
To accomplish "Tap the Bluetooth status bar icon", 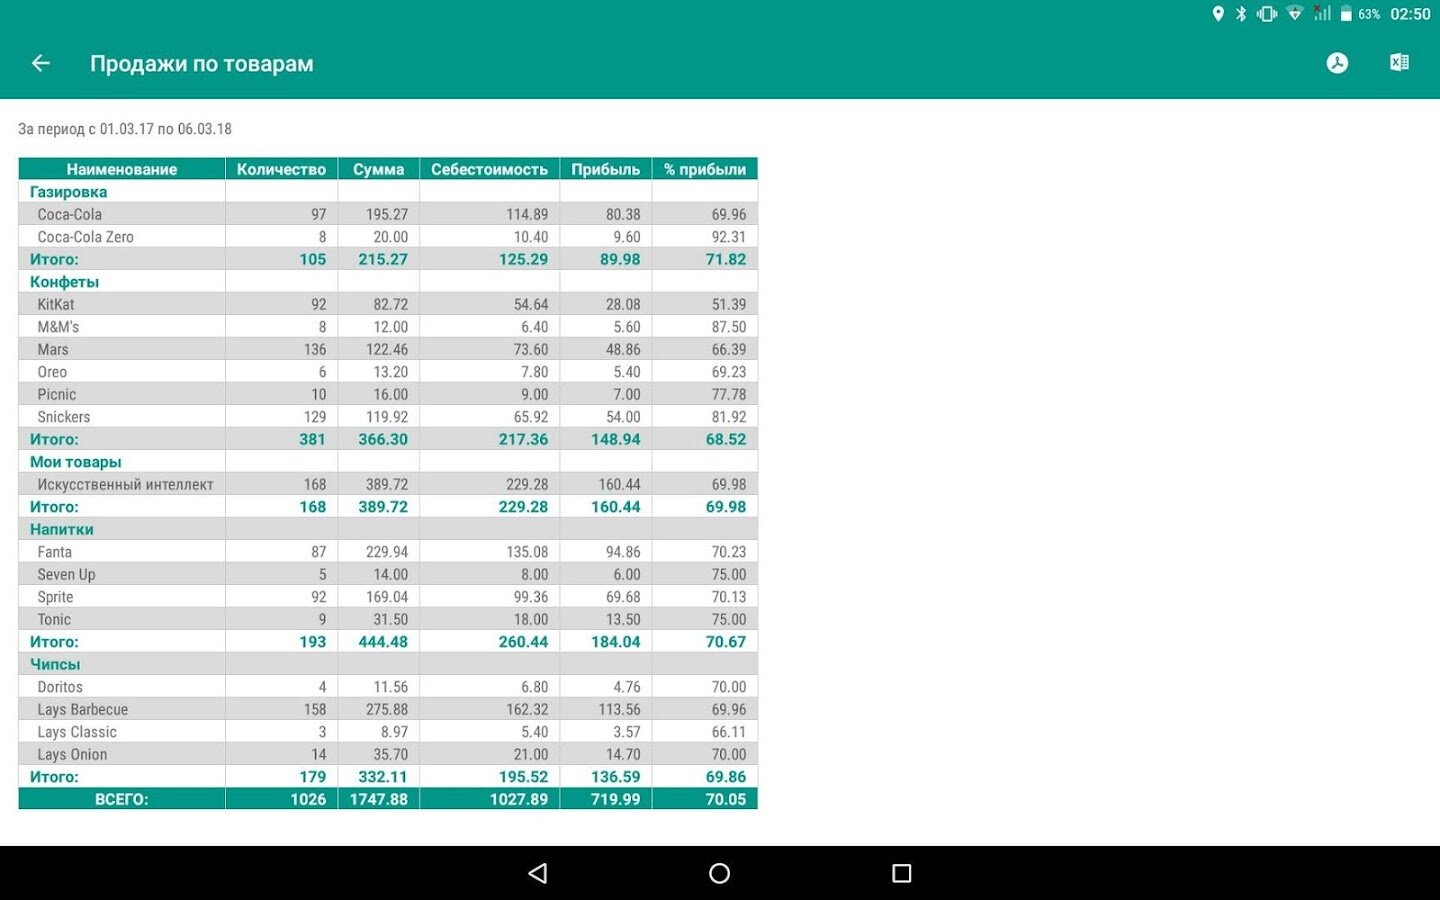I will [x=1241, y=14].
